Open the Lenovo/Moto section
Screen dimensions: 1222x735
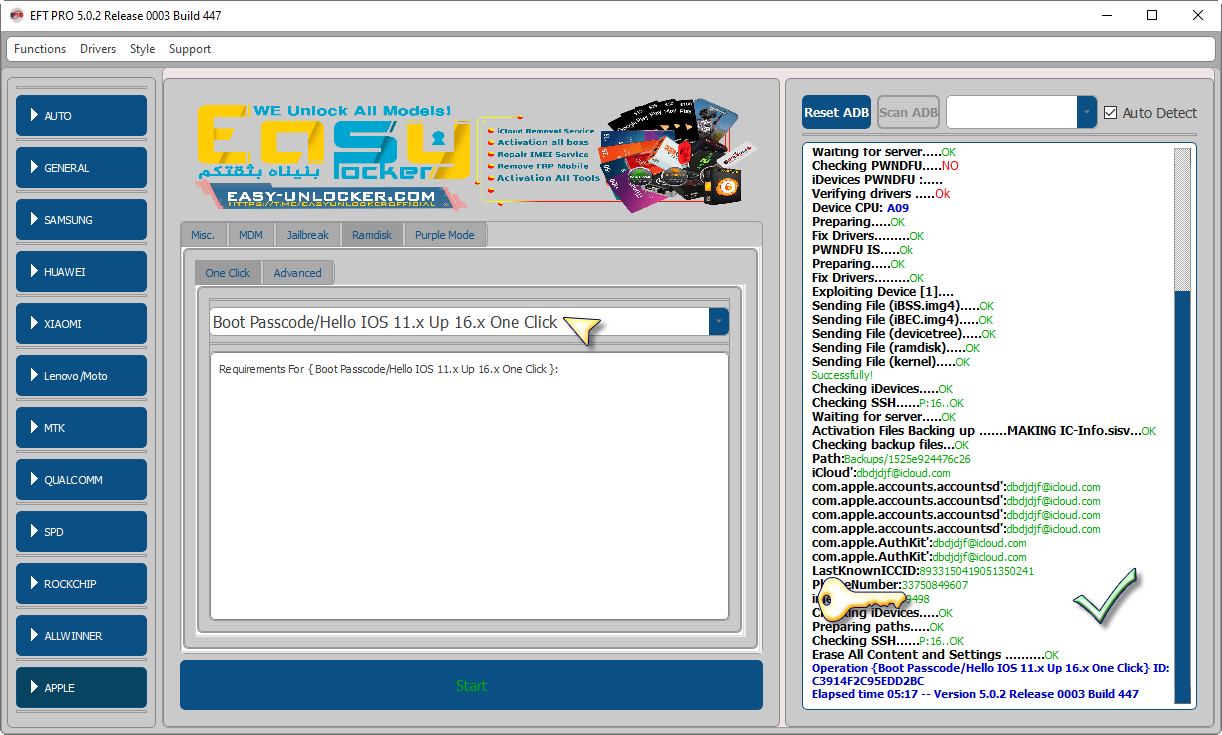[x=81, y=376]
